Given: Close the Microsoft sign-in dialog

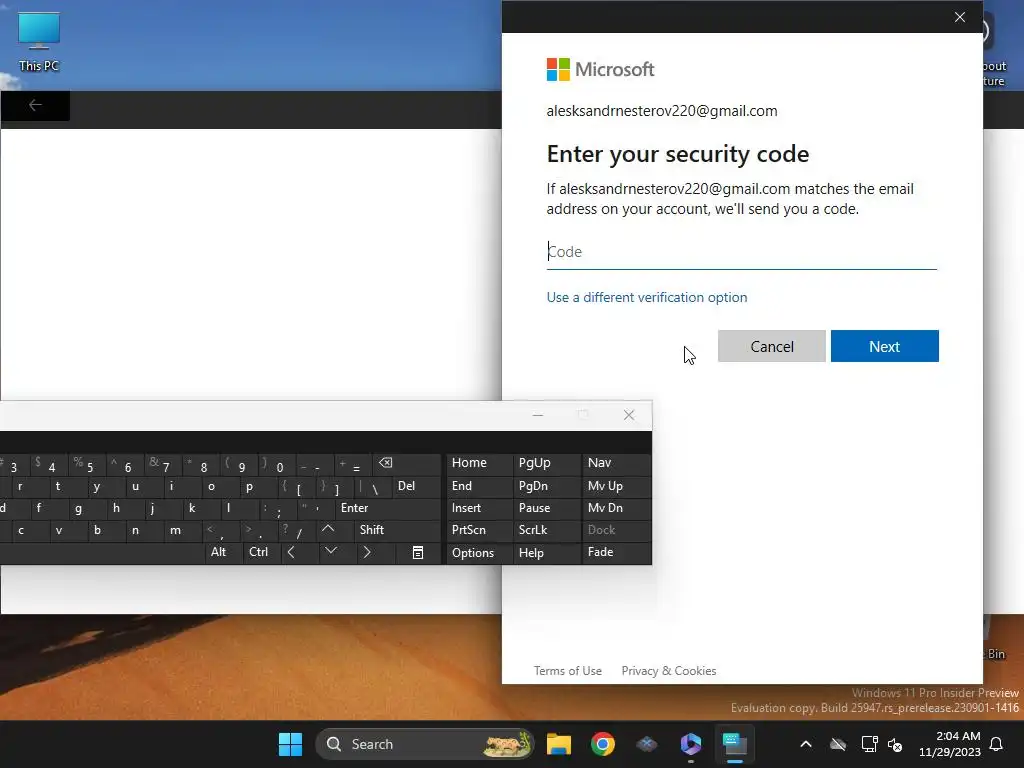Looking at the screenshot, I should coord(959,17).
